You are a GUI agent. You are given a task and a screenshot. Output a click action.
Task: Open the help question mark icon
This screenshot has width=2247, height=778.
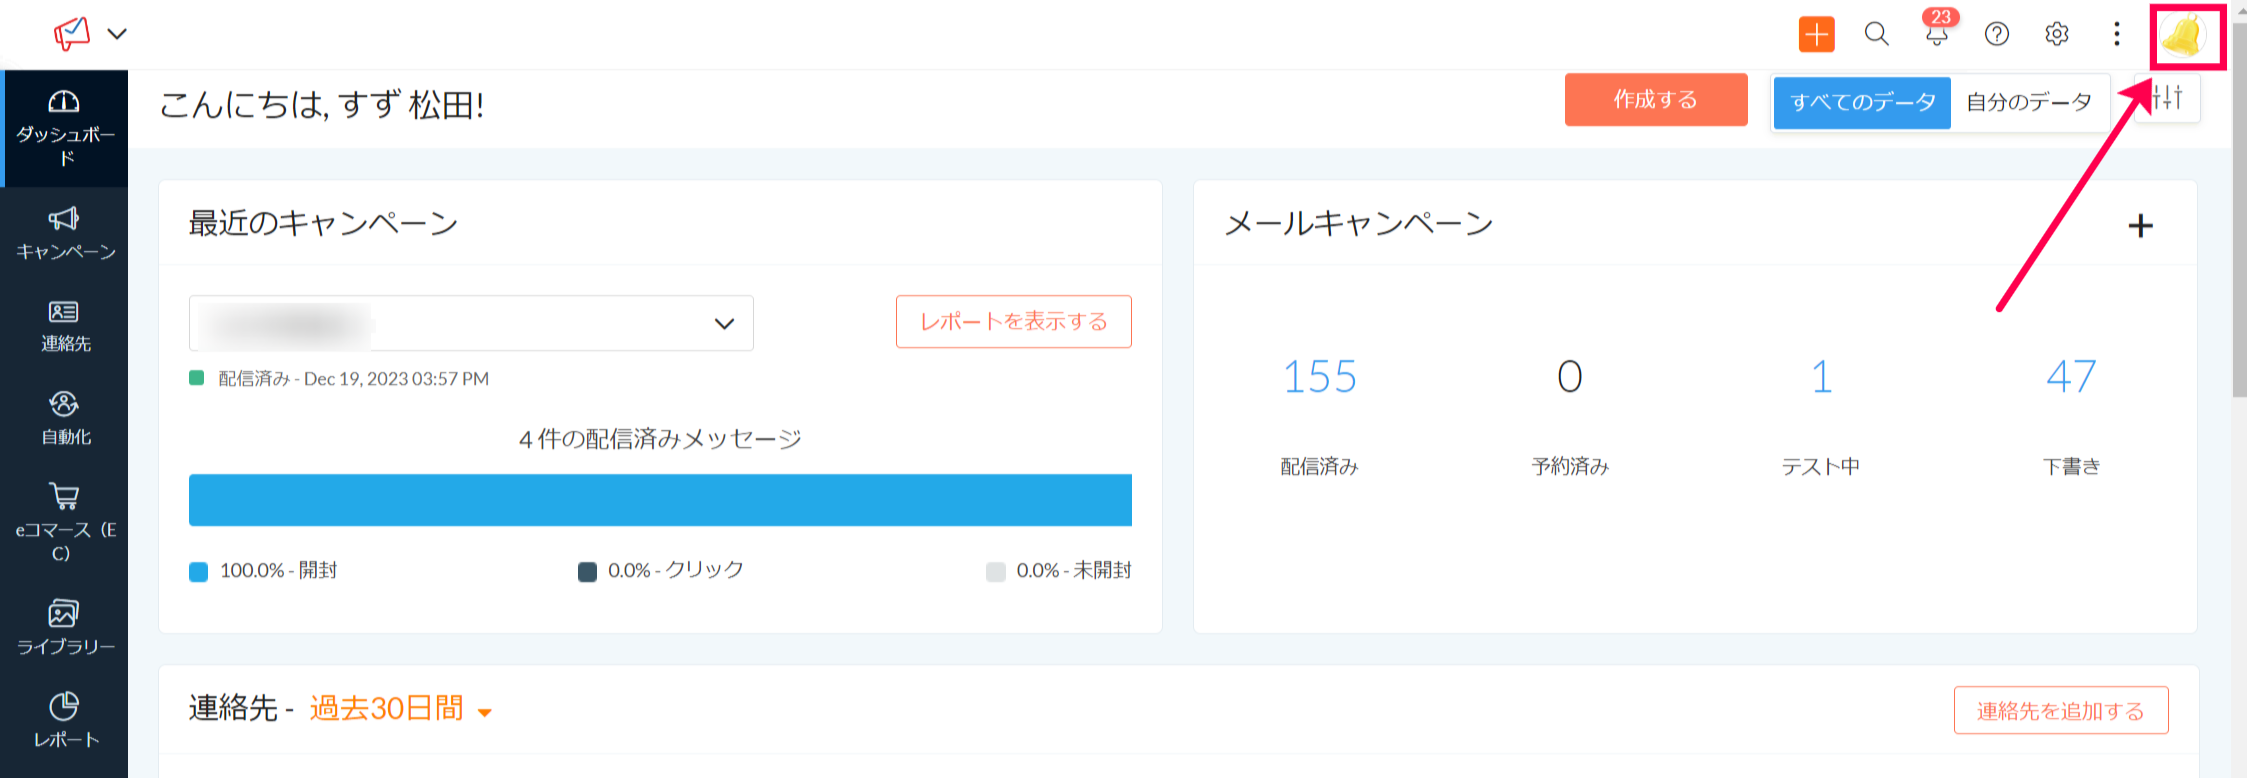pyautogui.click(x=1996, y=34)
